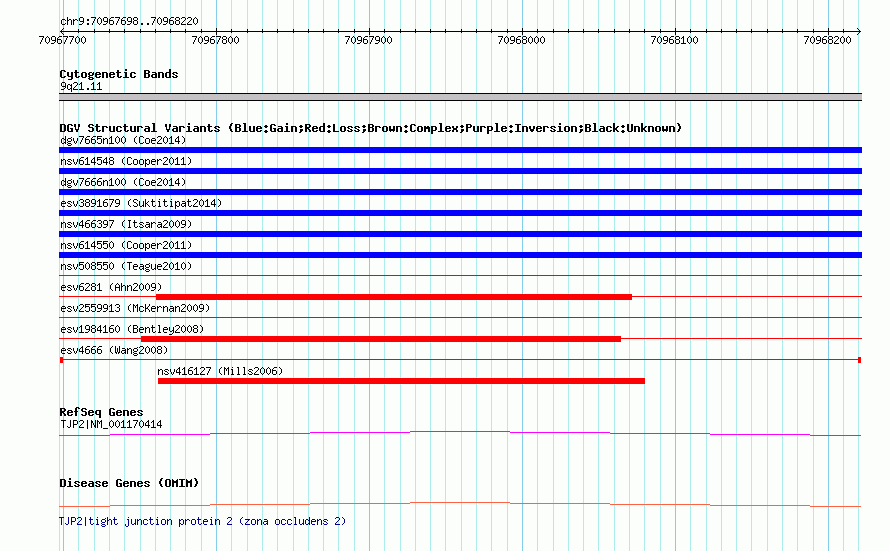The height and width of the screenshot is (551, 890).
Task: Click the thick red loss bar of esv6281
Action: point(394,297)
